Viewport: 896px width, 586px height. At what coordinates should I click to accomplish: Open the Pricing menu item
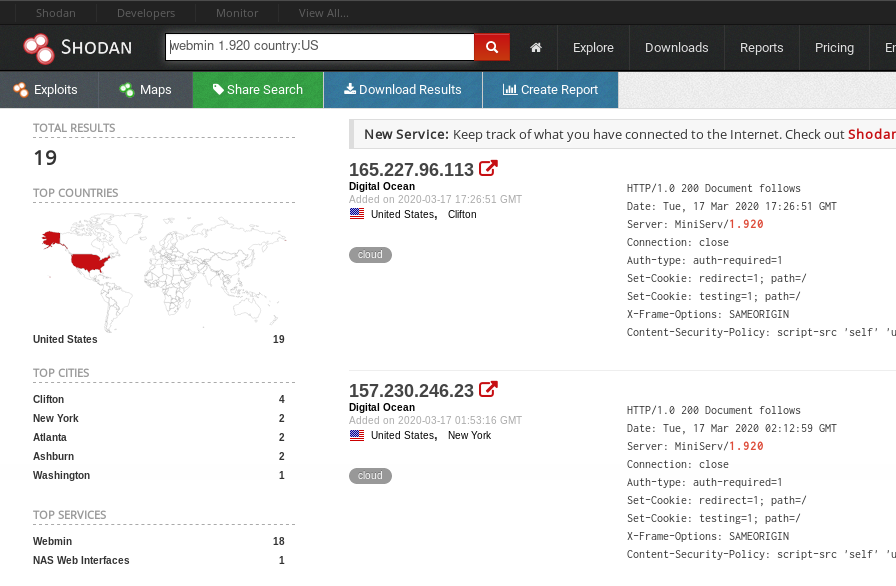pyautogui.click(x=834, y=47)
